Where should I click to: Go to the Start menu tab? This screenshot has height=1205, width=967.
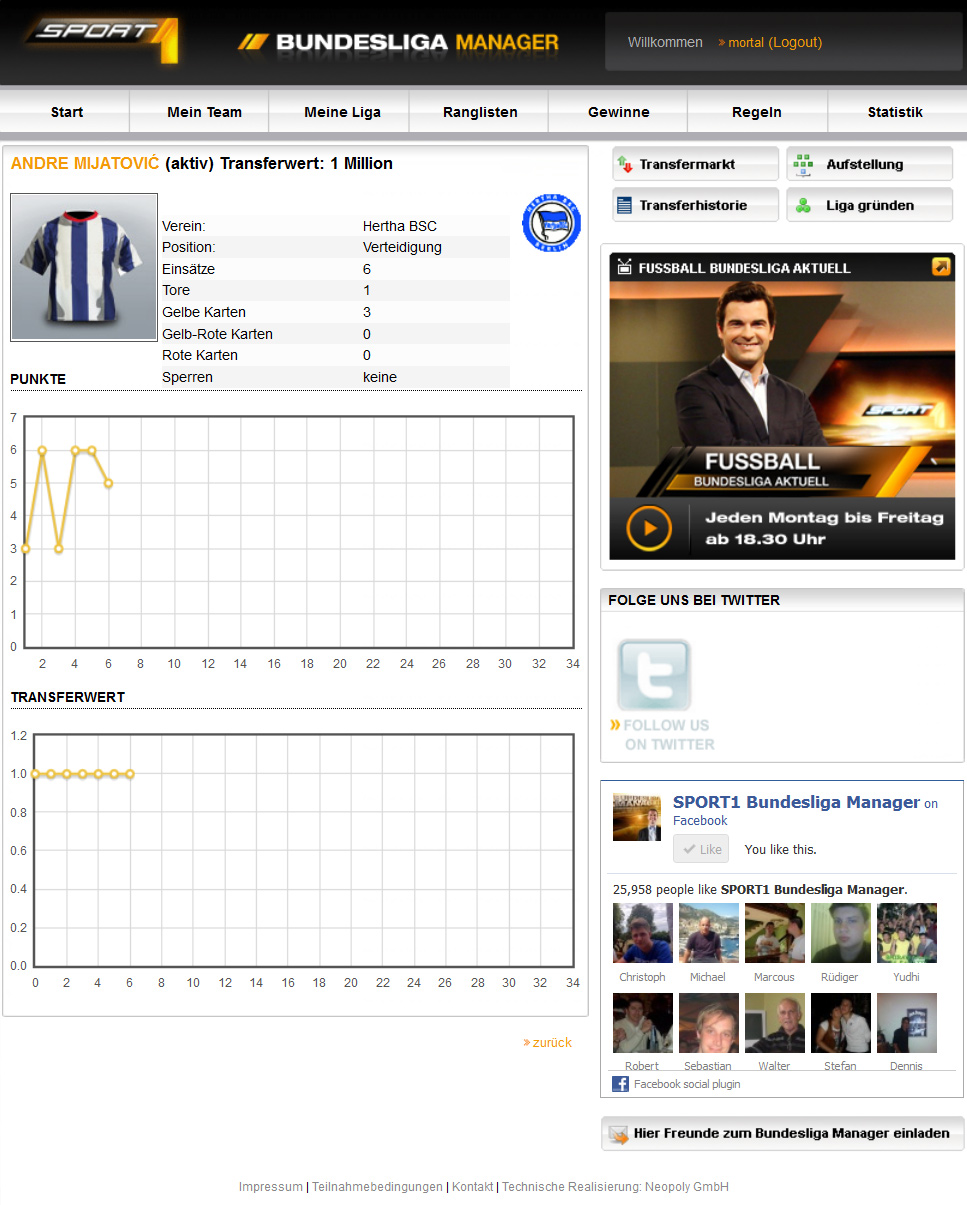coord(66,112)
